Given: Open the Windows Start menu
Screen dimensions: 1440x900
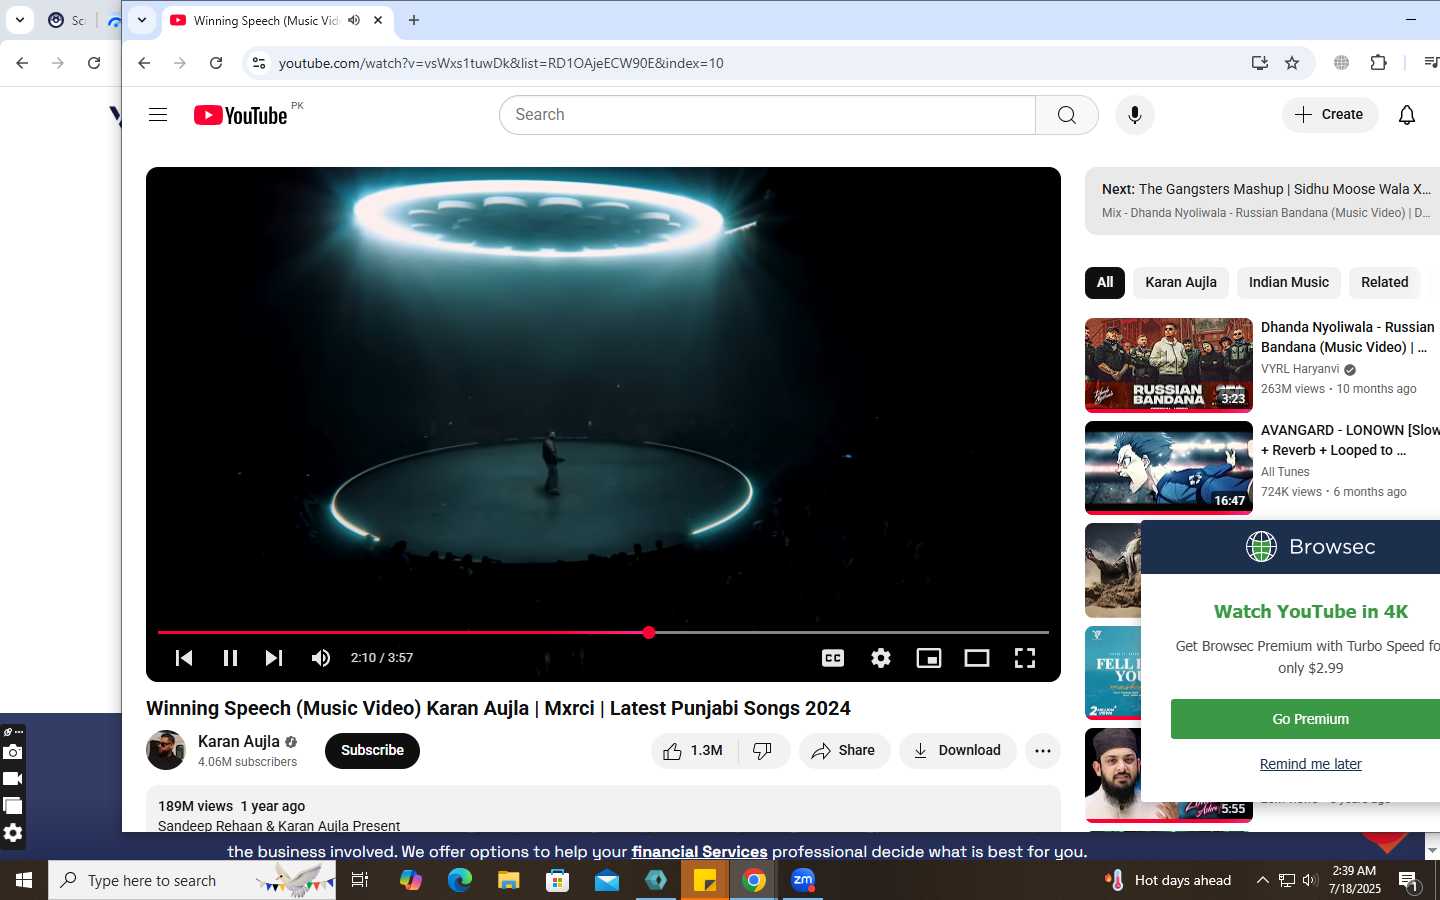Looking at the screenshot, I should coord(24,880).
